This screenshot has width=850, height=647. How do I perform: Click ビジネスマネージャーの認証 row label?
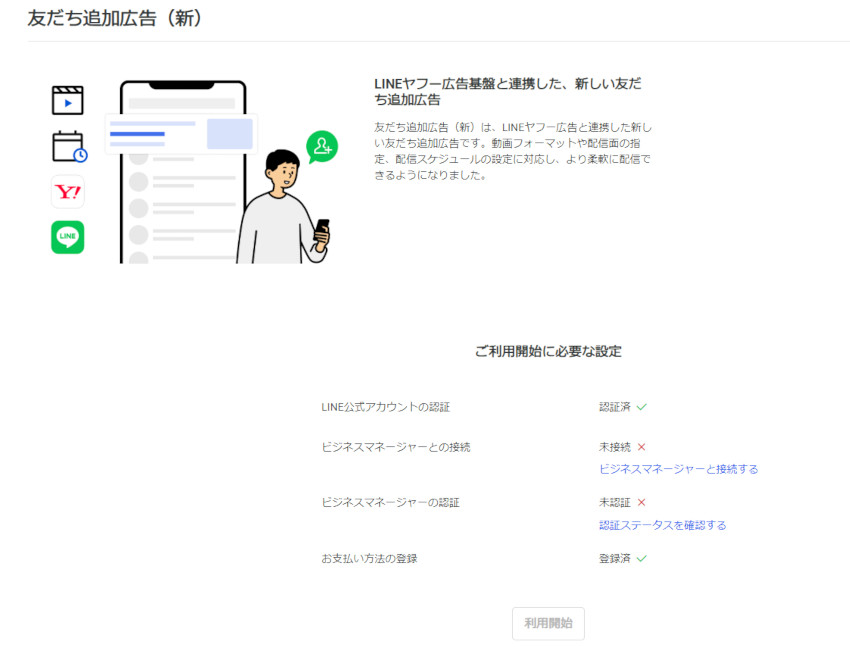tap(390, 502)
